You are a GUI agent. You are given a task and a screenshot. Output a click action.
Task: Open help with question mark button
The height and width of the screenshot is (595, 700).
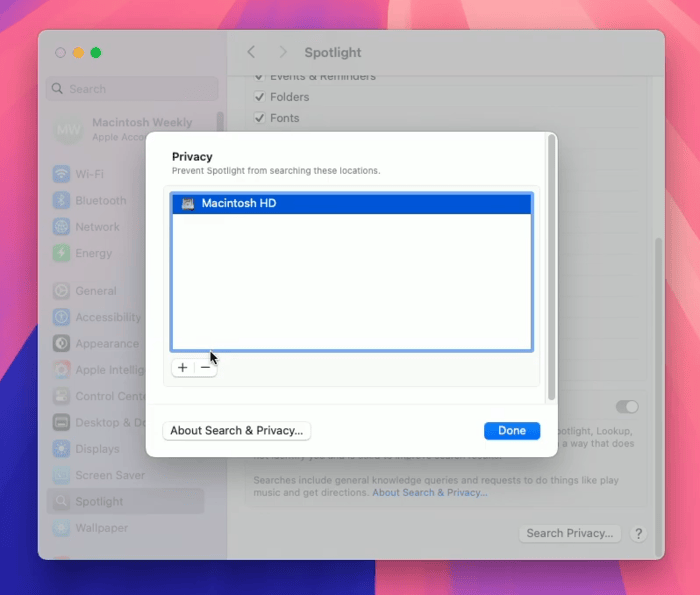[x=638, y=533]
